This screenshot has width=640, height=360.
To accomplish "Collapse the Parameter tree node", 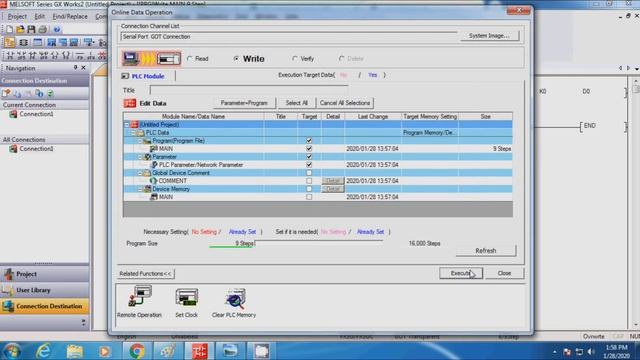I will pos(140,157).
